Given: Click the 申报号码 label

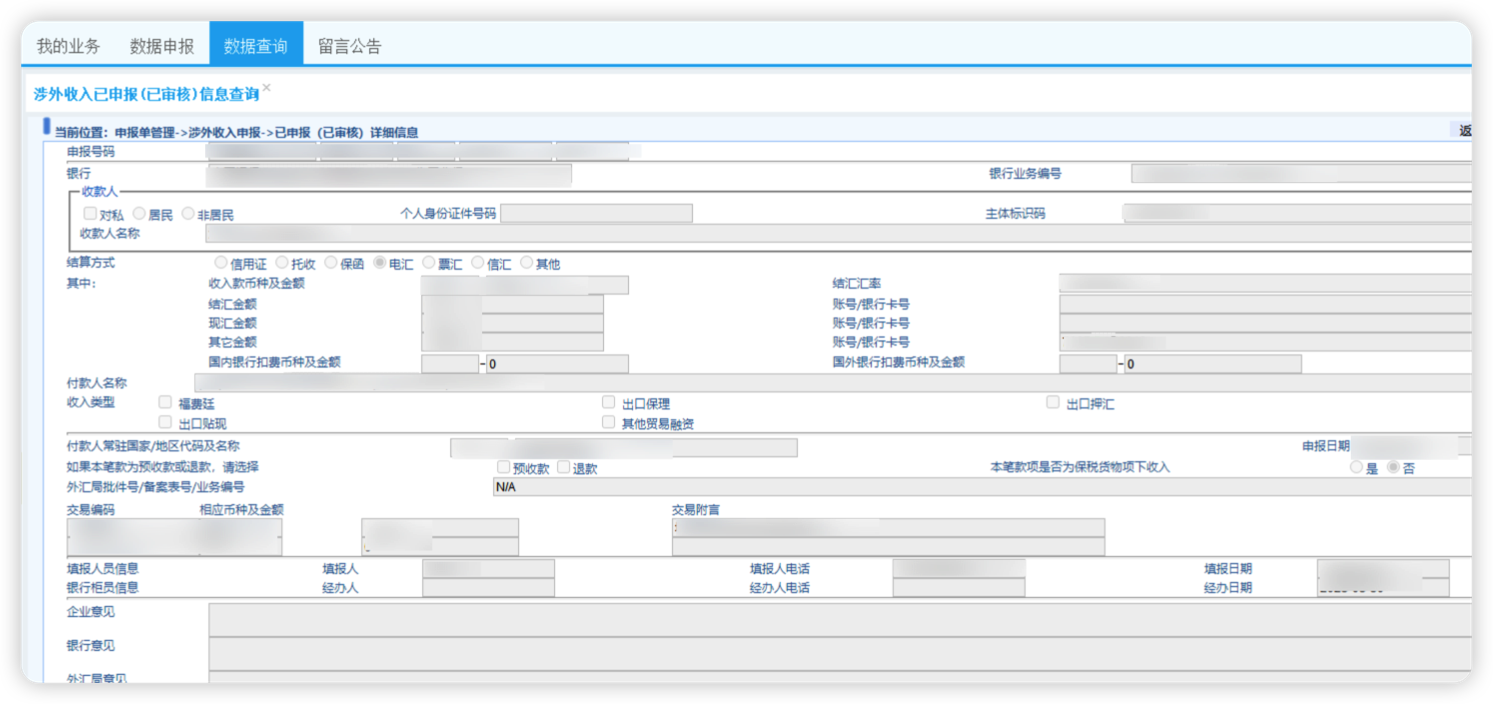Looking at the screenshot, I should pyautogui.click(x=91, y=152).
